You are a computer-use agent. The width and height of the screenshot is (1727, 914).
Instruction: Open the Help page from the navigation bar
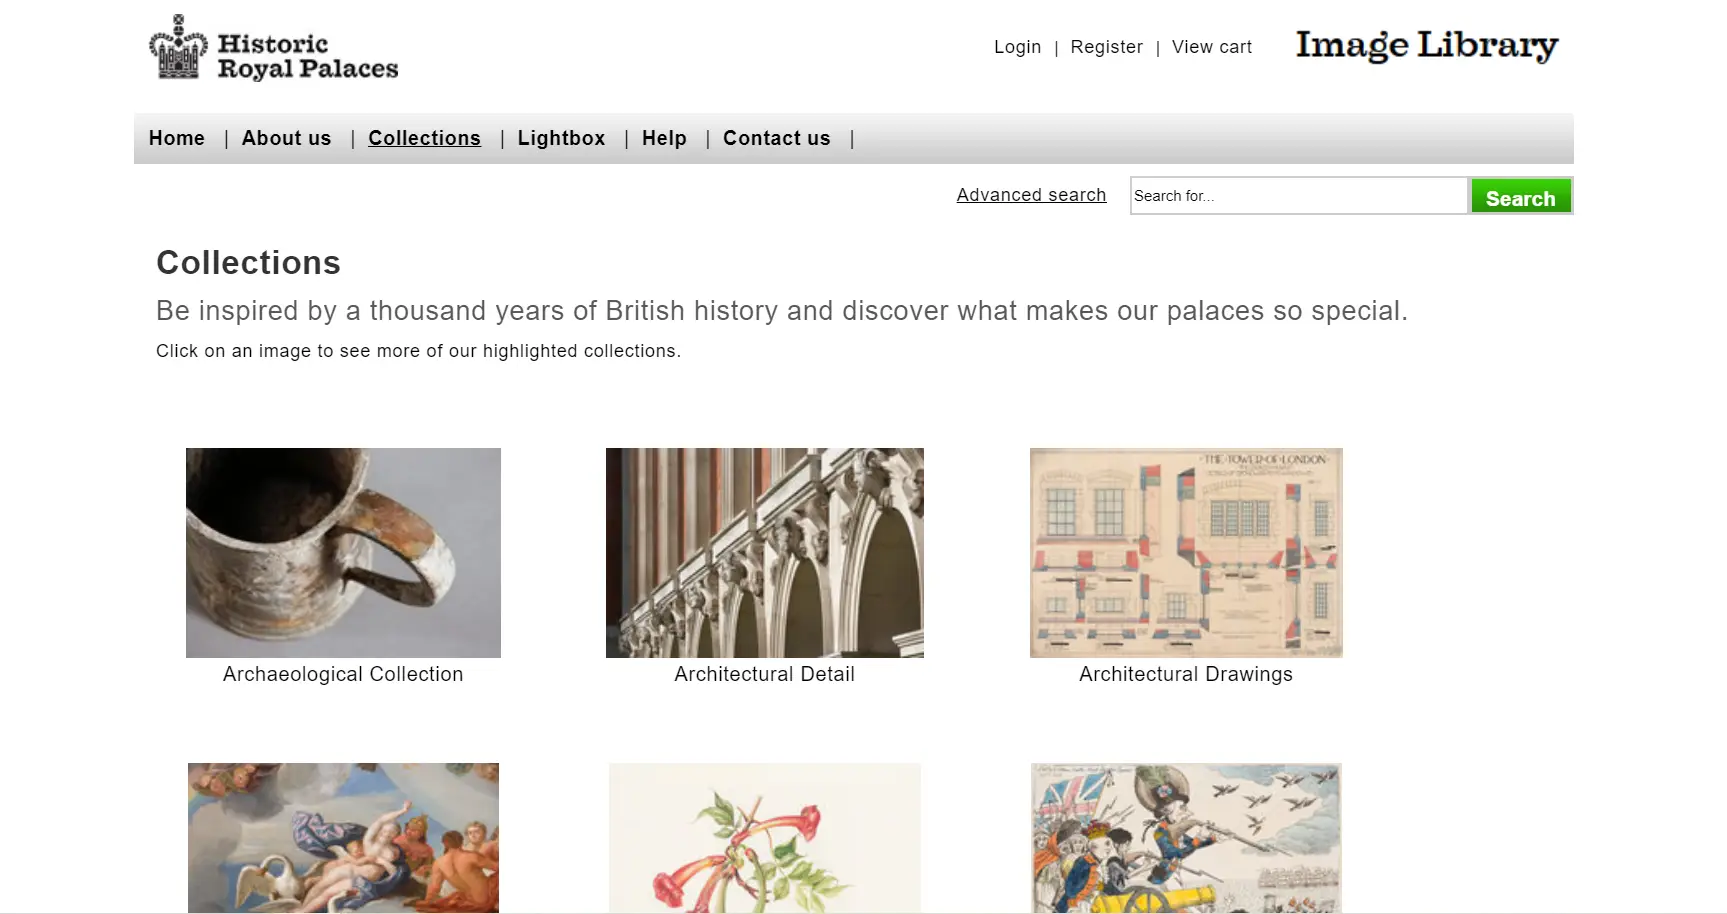664,138
